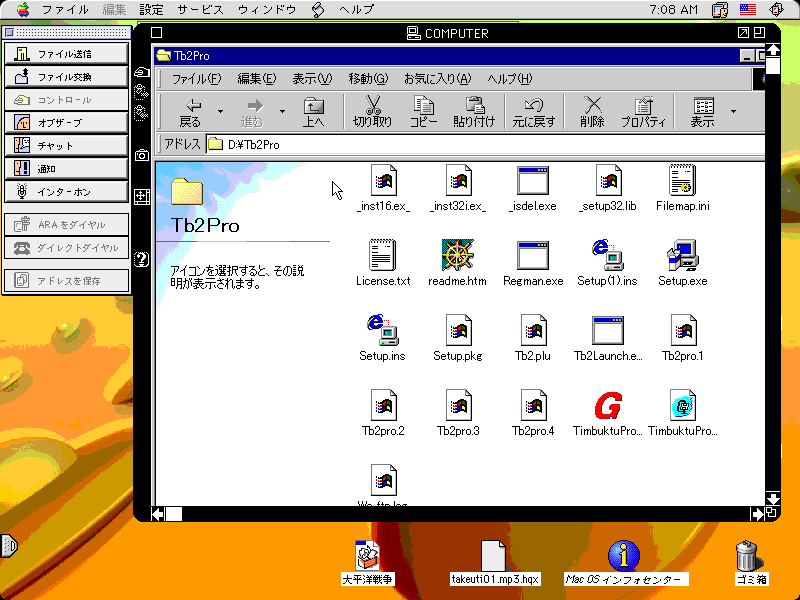Click the 貼り付け (Paste) toolbar button

(474, 111)
